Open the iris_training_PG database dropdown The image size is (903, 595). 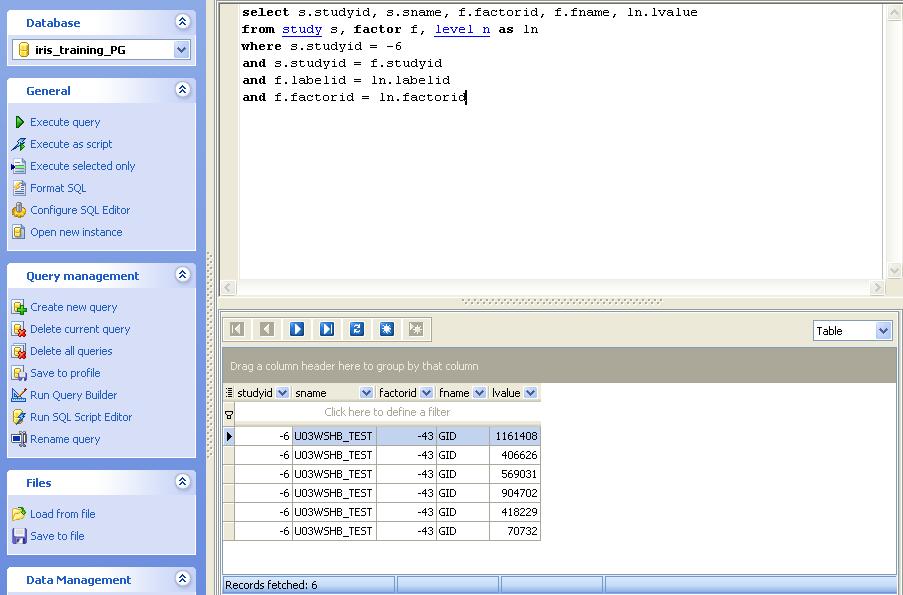pos(181,50)
